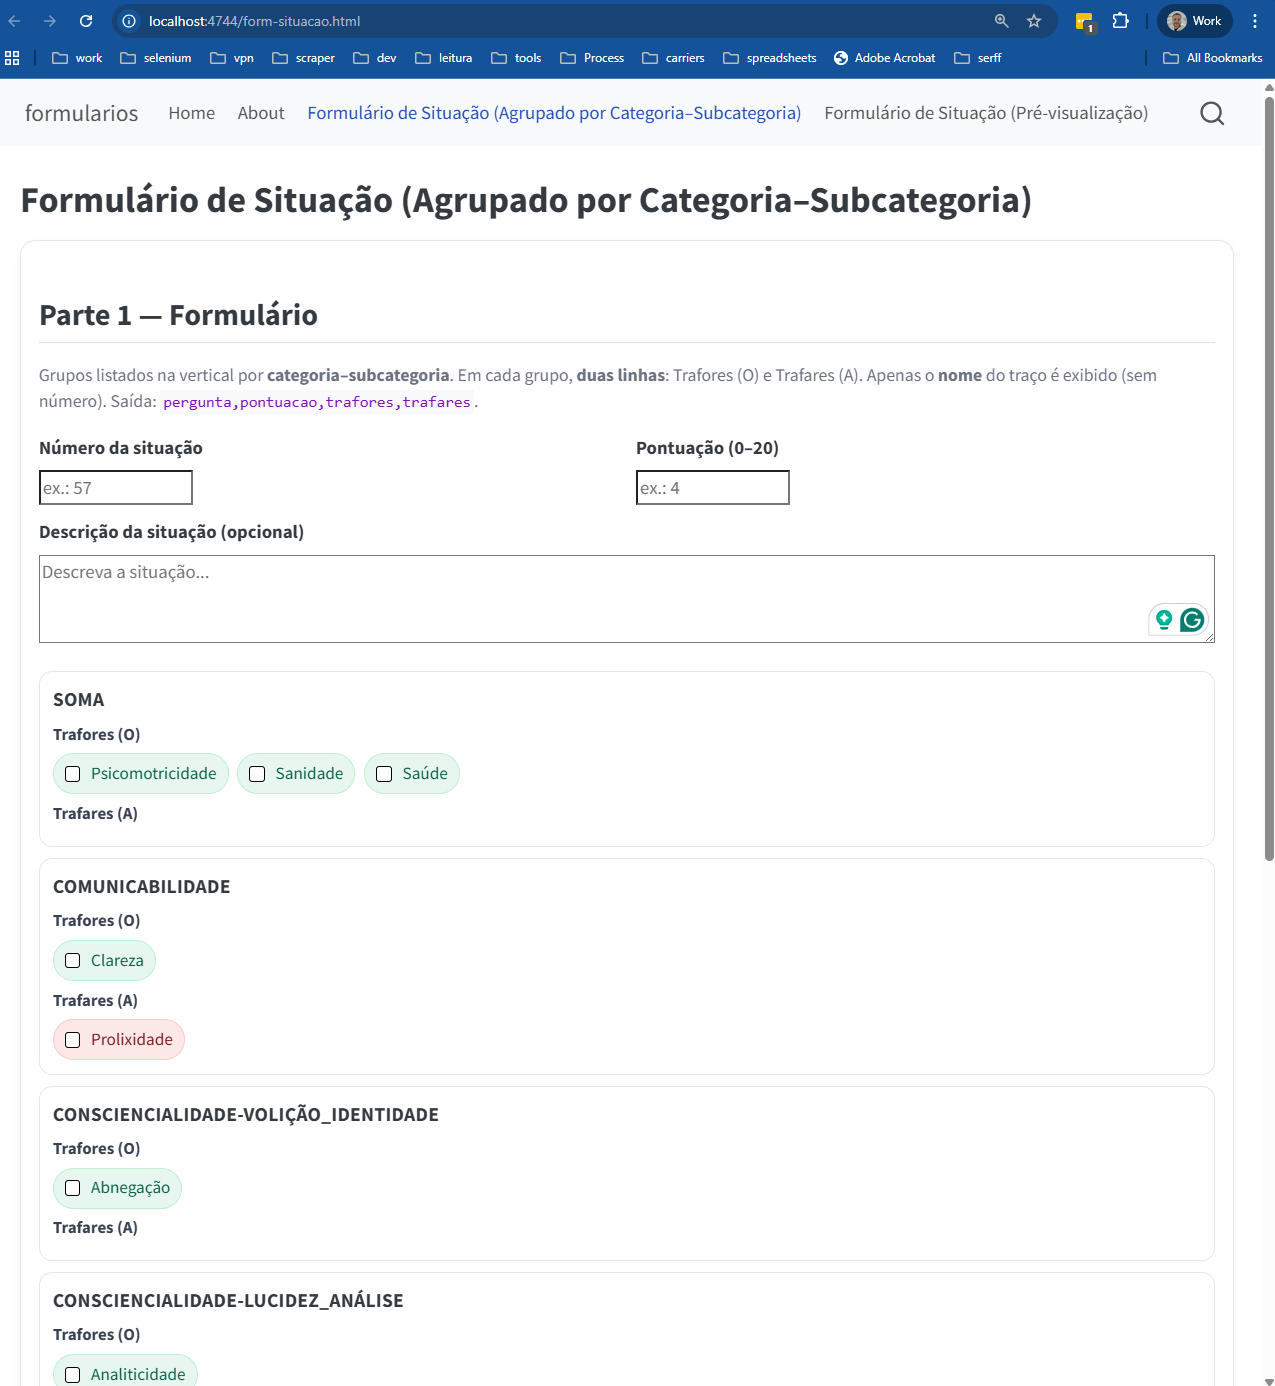The width and height of the screenshot is (1275, 1386).
Task: Bookmark this page with the star icon
Action: click(x=1034, y=21)
